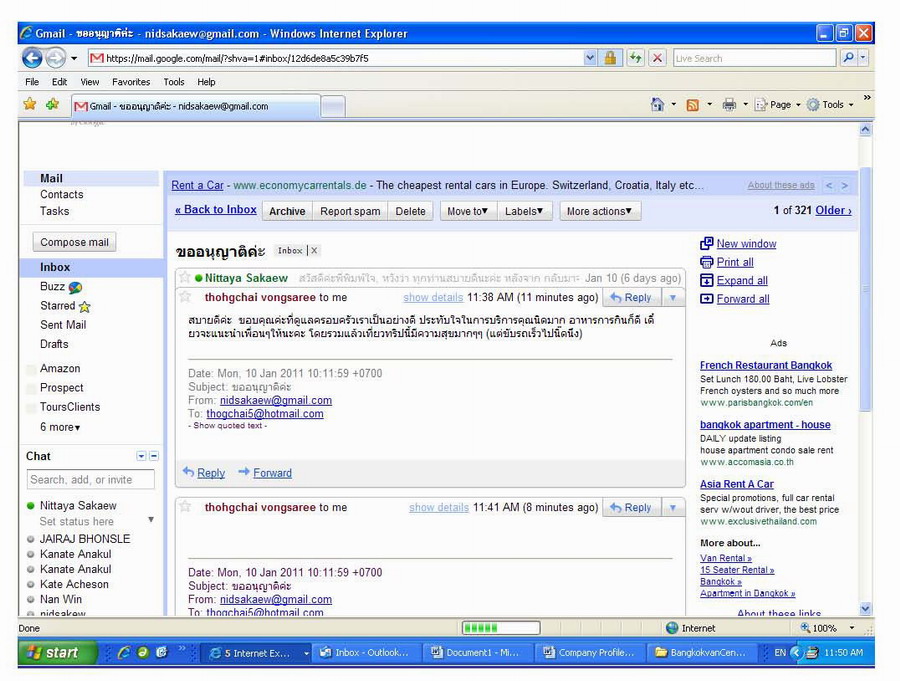
Task: Star the 11:41 AM thohgchai message
Action: [x=185, y=507]
